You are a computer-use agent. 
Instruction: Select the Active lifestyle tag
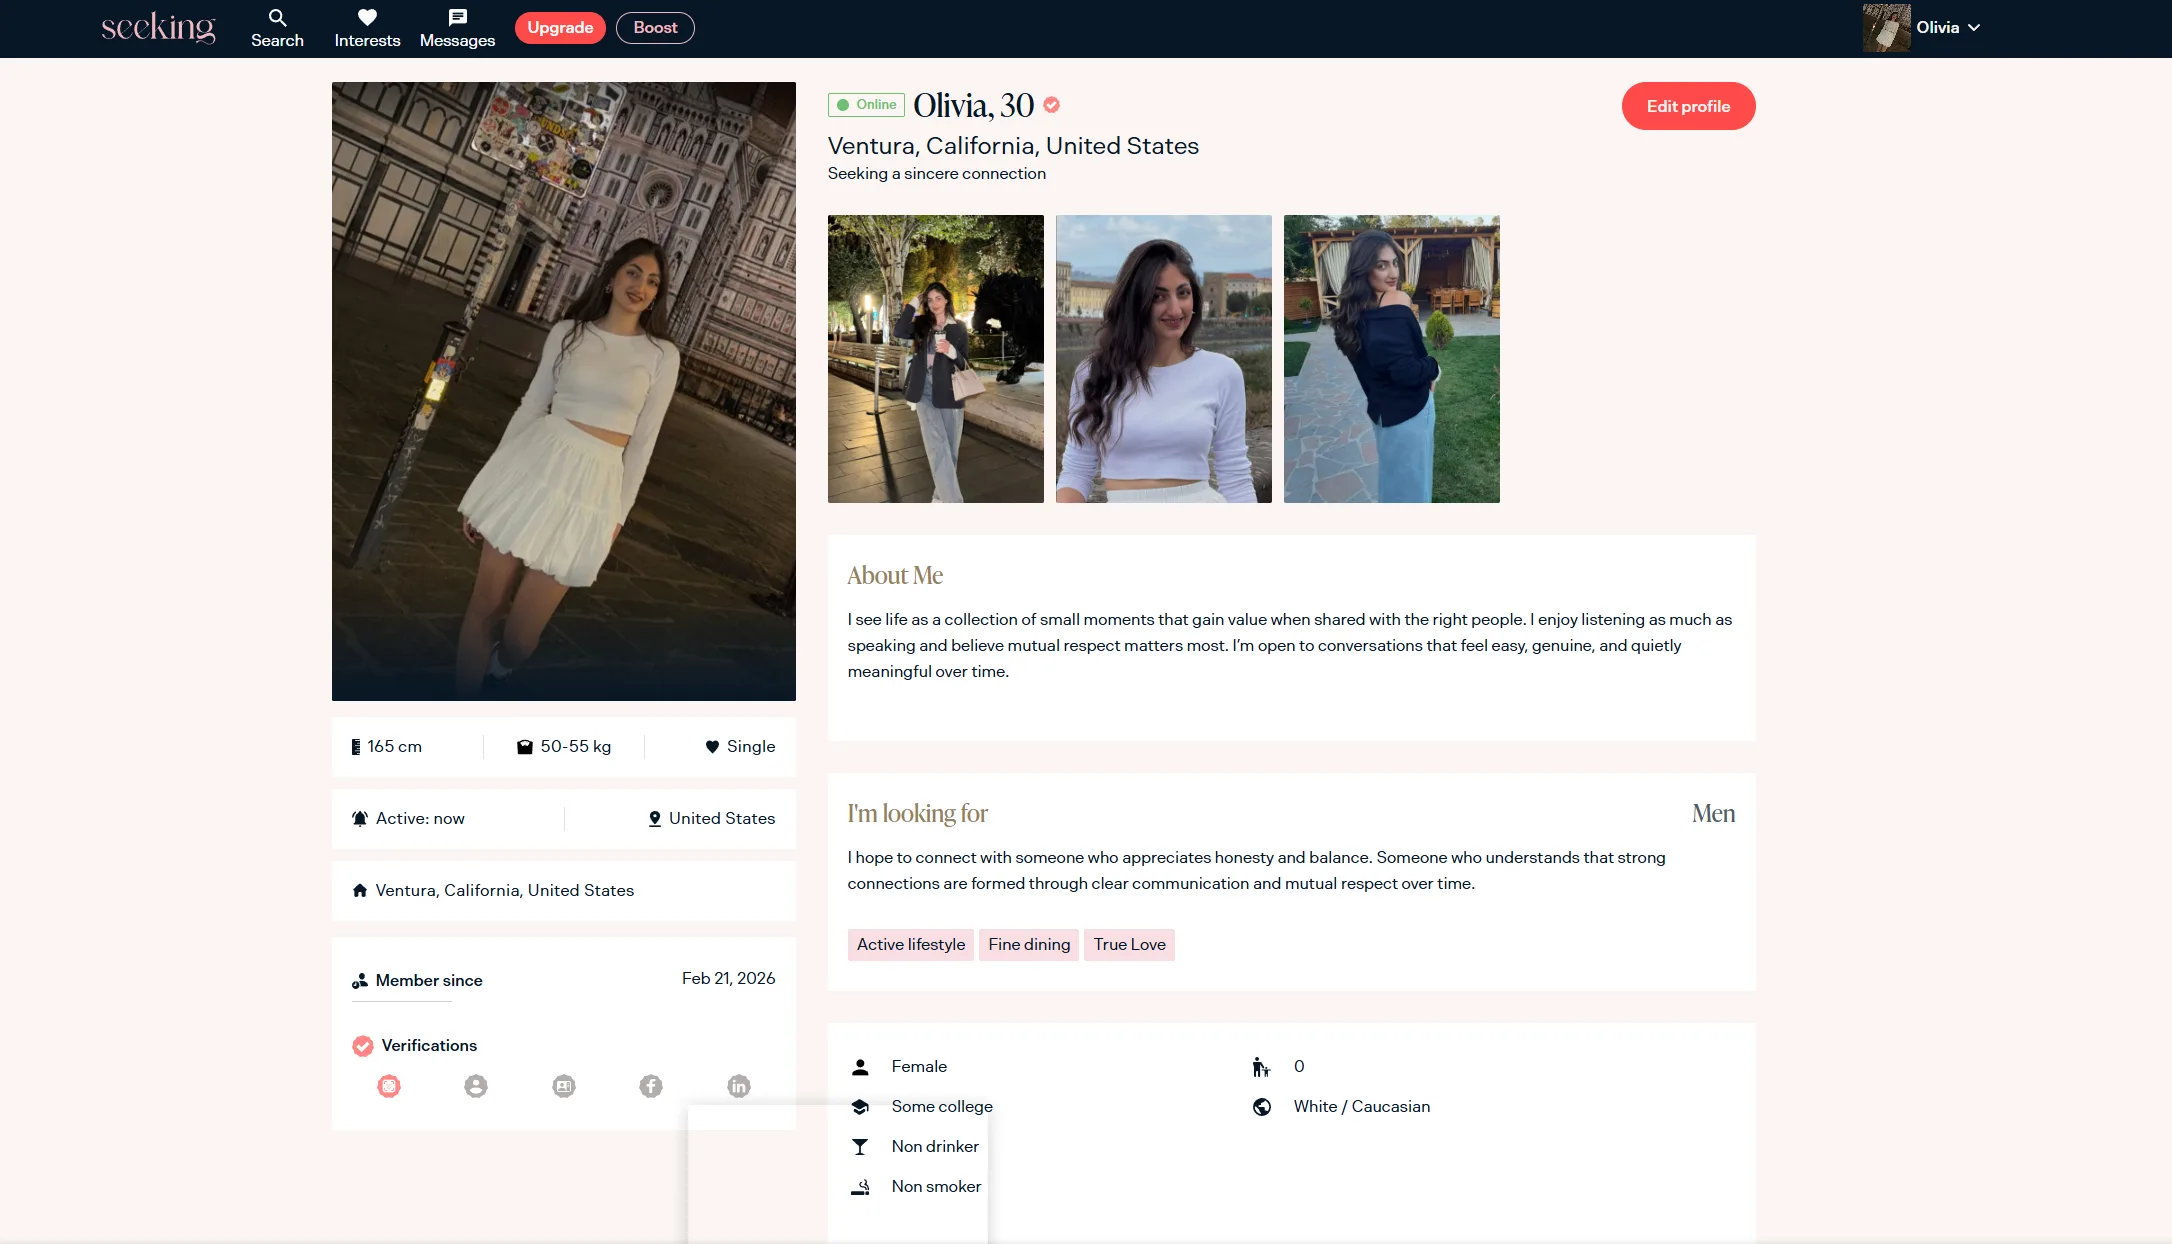(910, 945)
